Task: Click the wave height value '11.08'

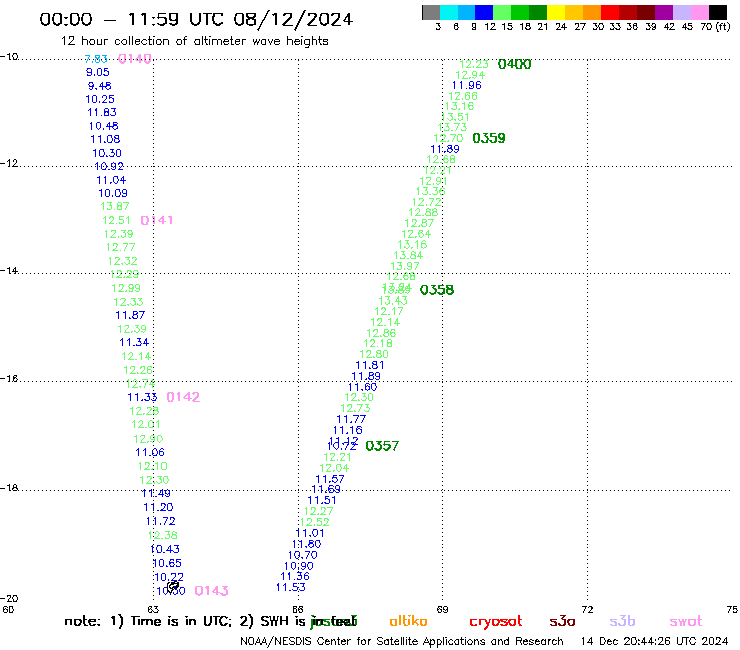Action: click(x=105, y=139)
